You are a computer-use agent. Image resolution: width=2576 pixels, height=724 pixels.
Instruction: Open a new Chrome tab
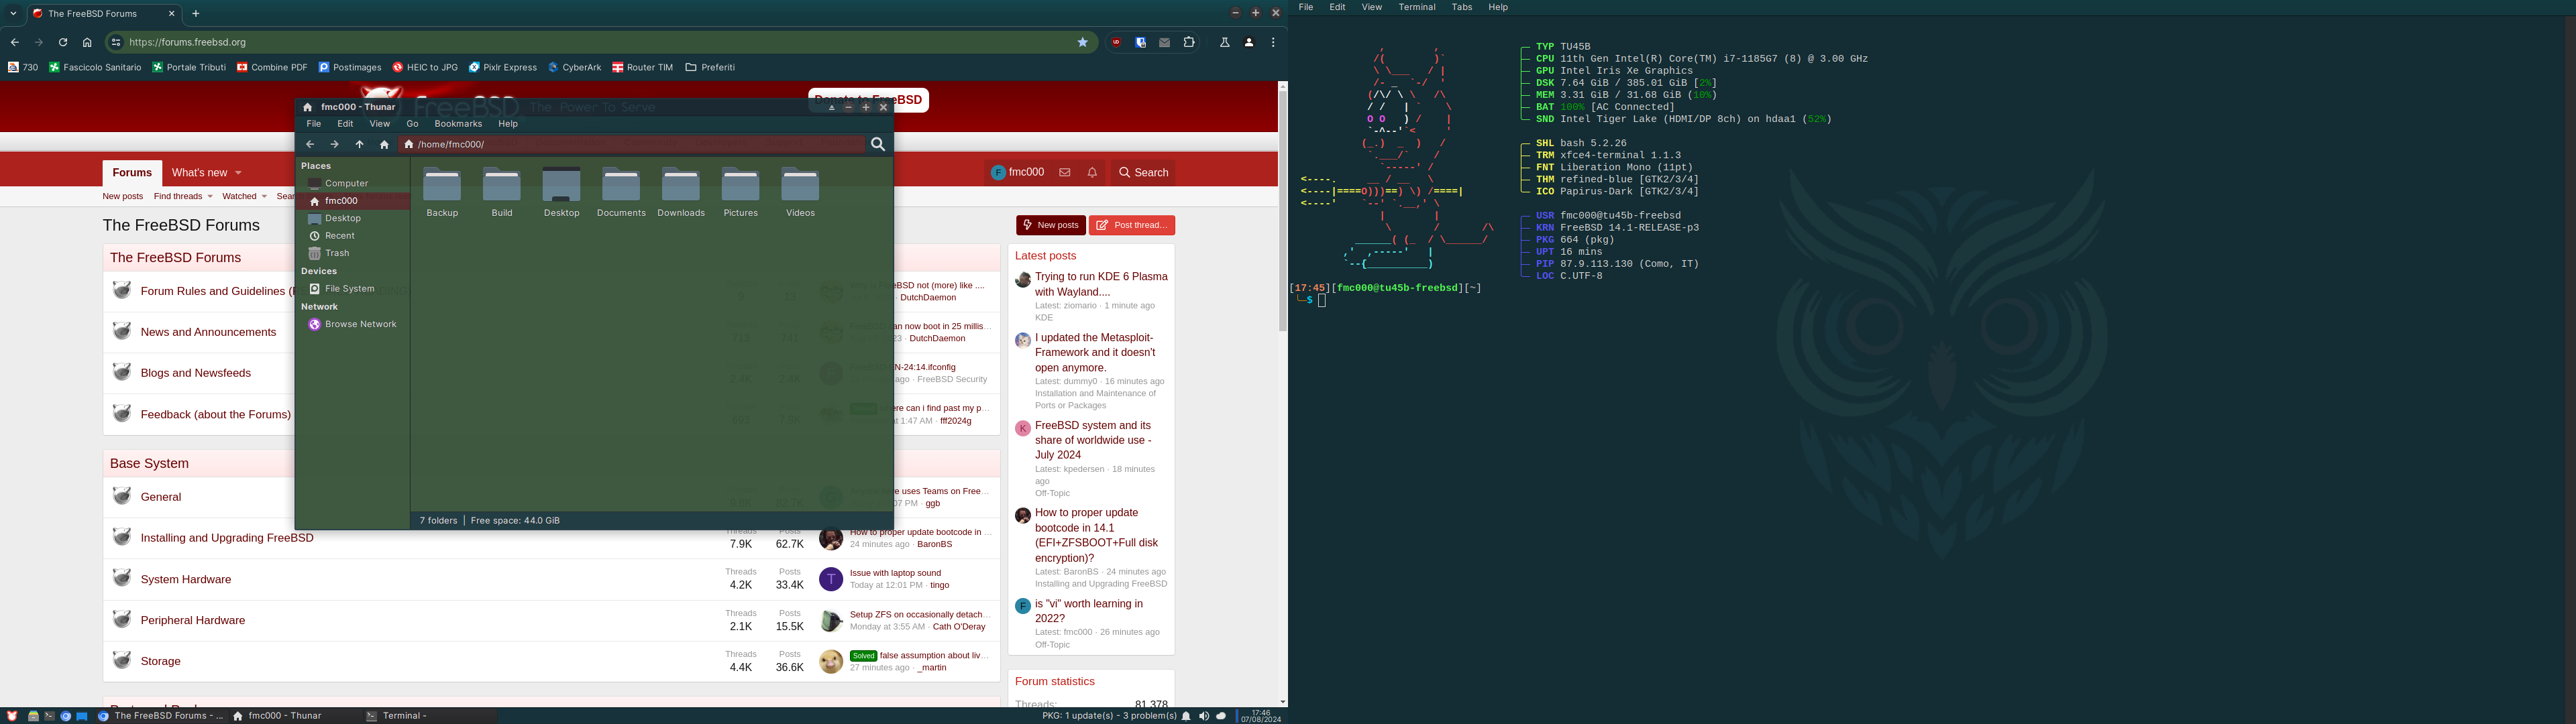tap(196, 14)
